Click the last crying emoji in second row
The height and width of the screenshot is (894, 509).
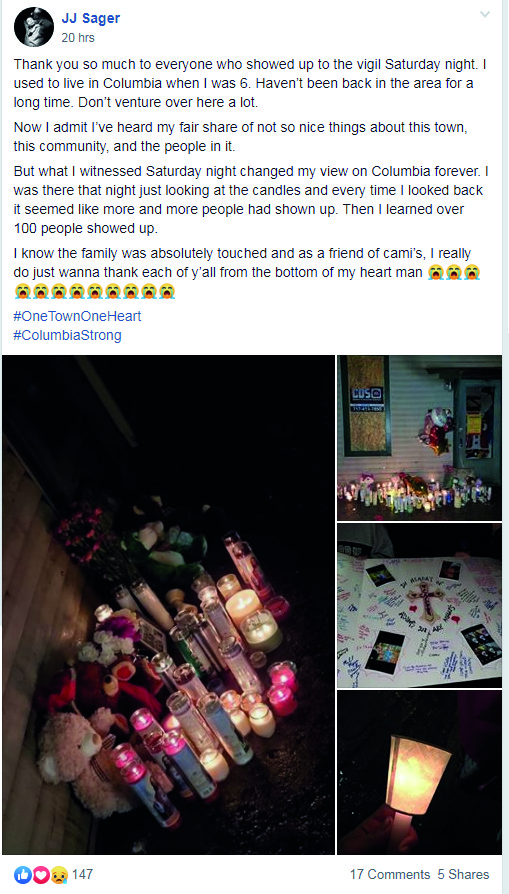pyautogui.click(x=167, y=292)
